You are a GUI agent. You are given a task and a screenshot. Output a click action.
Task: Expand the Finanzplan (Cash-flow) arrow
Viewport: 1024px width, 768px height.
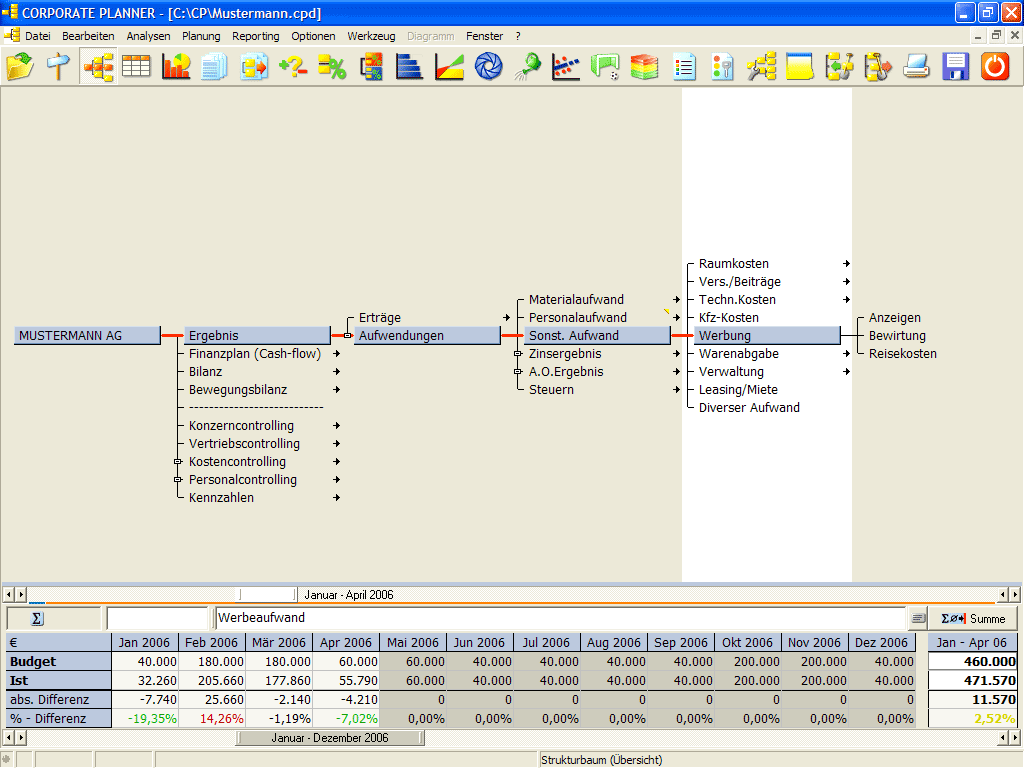[x=337, y=353]
